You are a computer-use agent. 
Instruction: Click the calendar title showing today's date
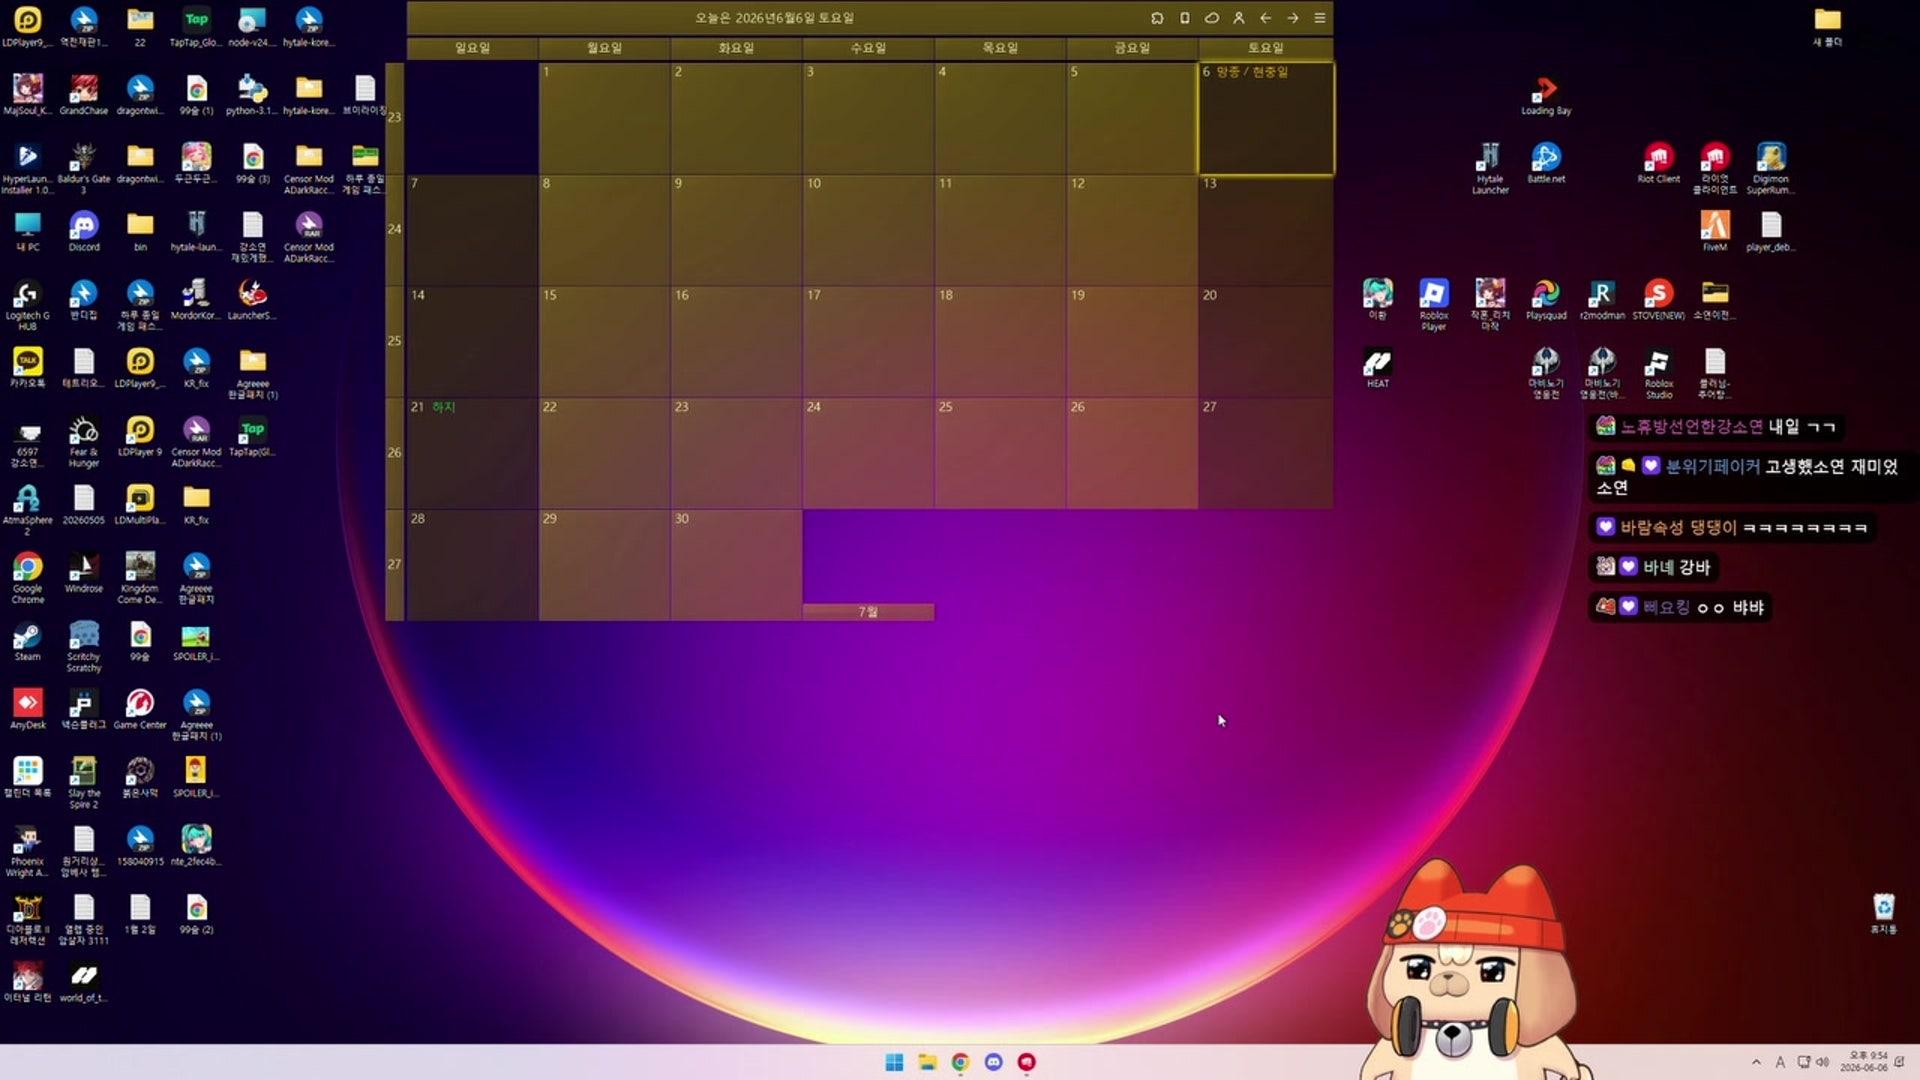[775, 18]
